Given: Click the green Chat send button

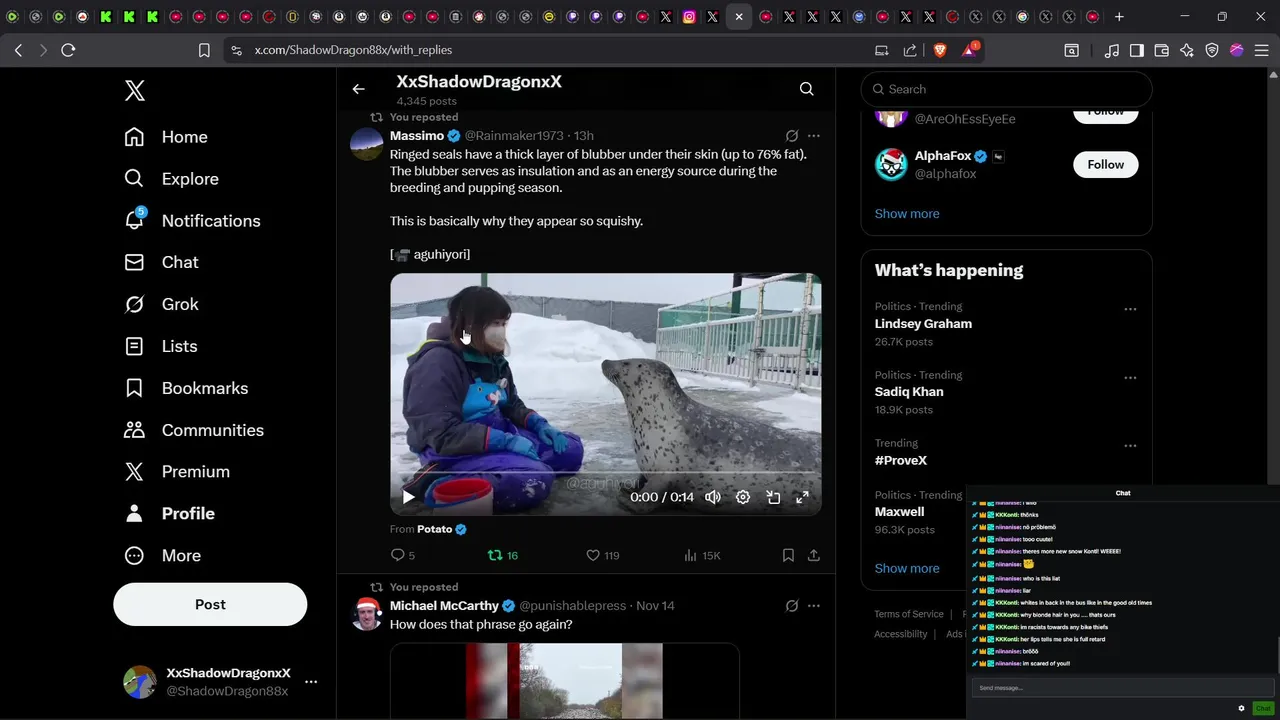Looking at the screenshot, I should (1262, 708).
